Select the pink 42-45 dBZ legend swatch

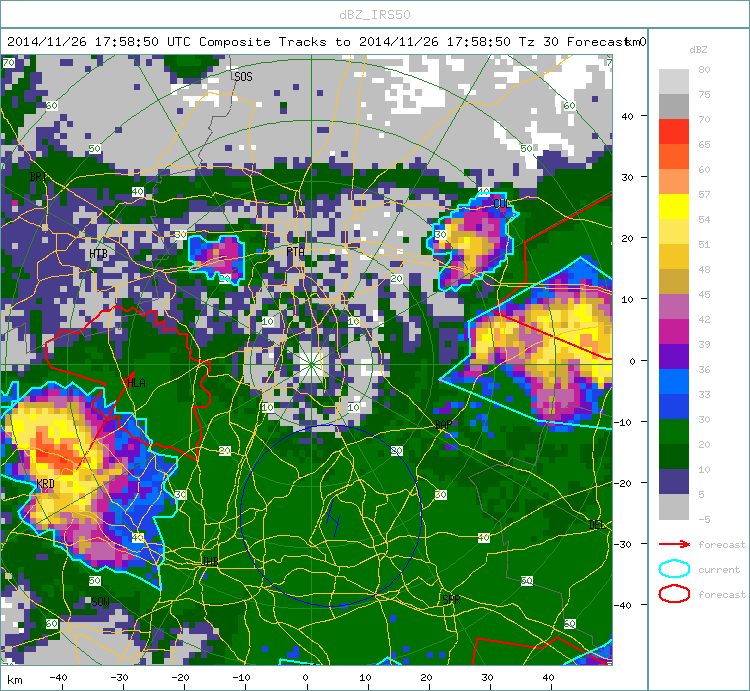674,307
